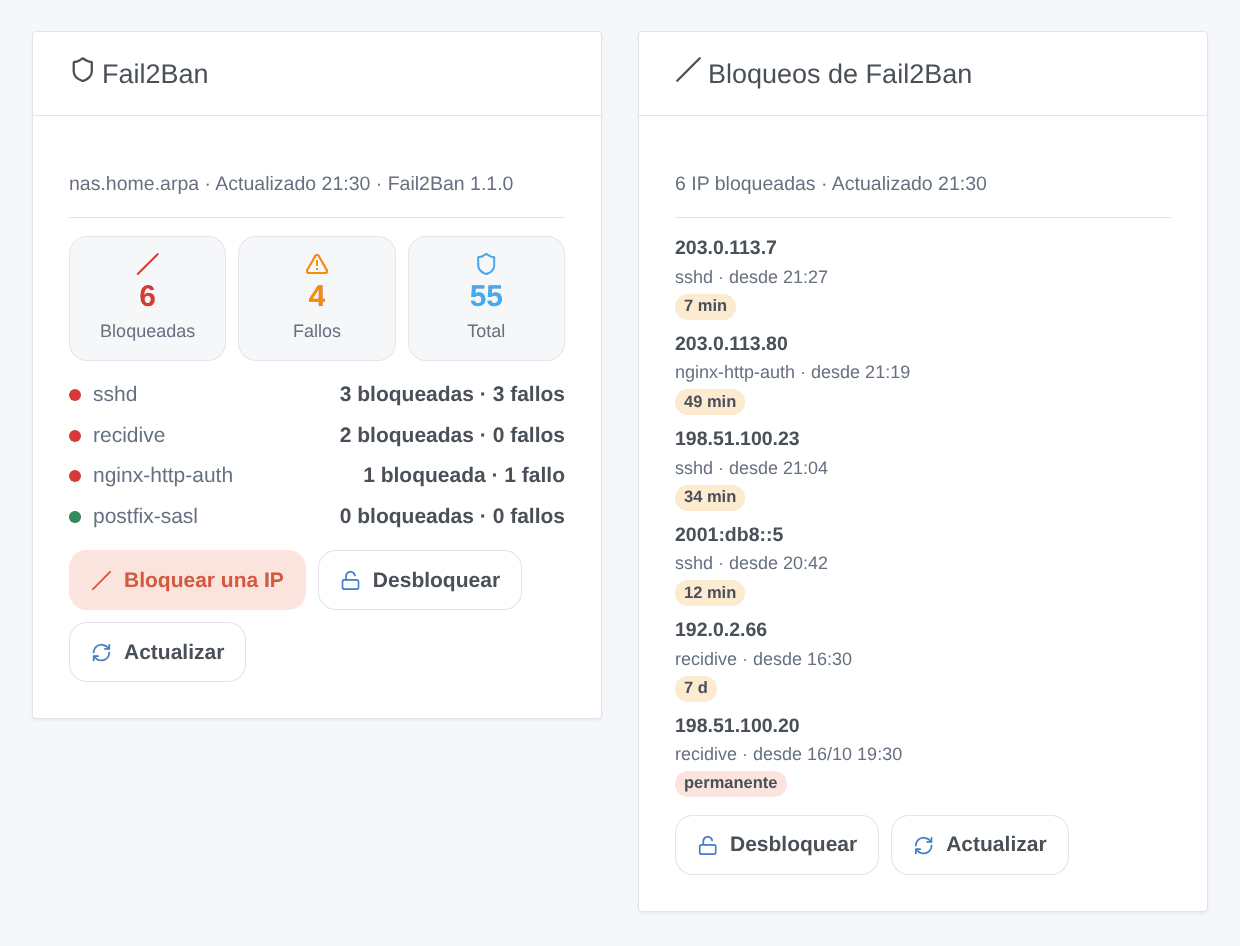Click 'recidive · desde 16/10 19:30' detail line
Viewport: 1240px width, 946px height.
point(788,754)
